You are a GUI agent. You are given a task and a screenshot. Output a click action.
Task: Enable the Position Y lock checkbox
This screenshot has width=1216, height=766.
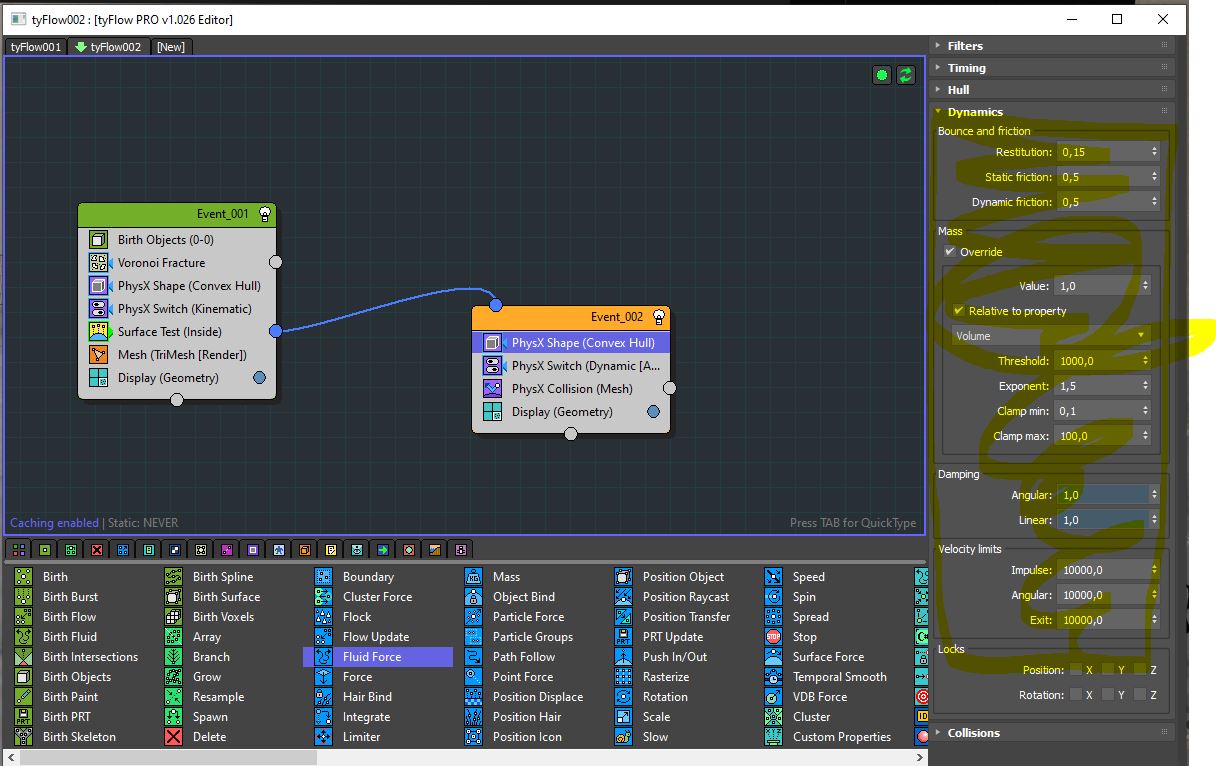(x=1108, y=670)
